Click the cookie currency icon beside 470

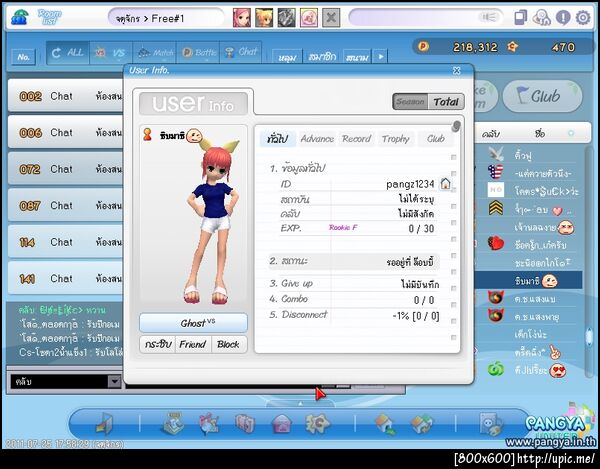512,47
